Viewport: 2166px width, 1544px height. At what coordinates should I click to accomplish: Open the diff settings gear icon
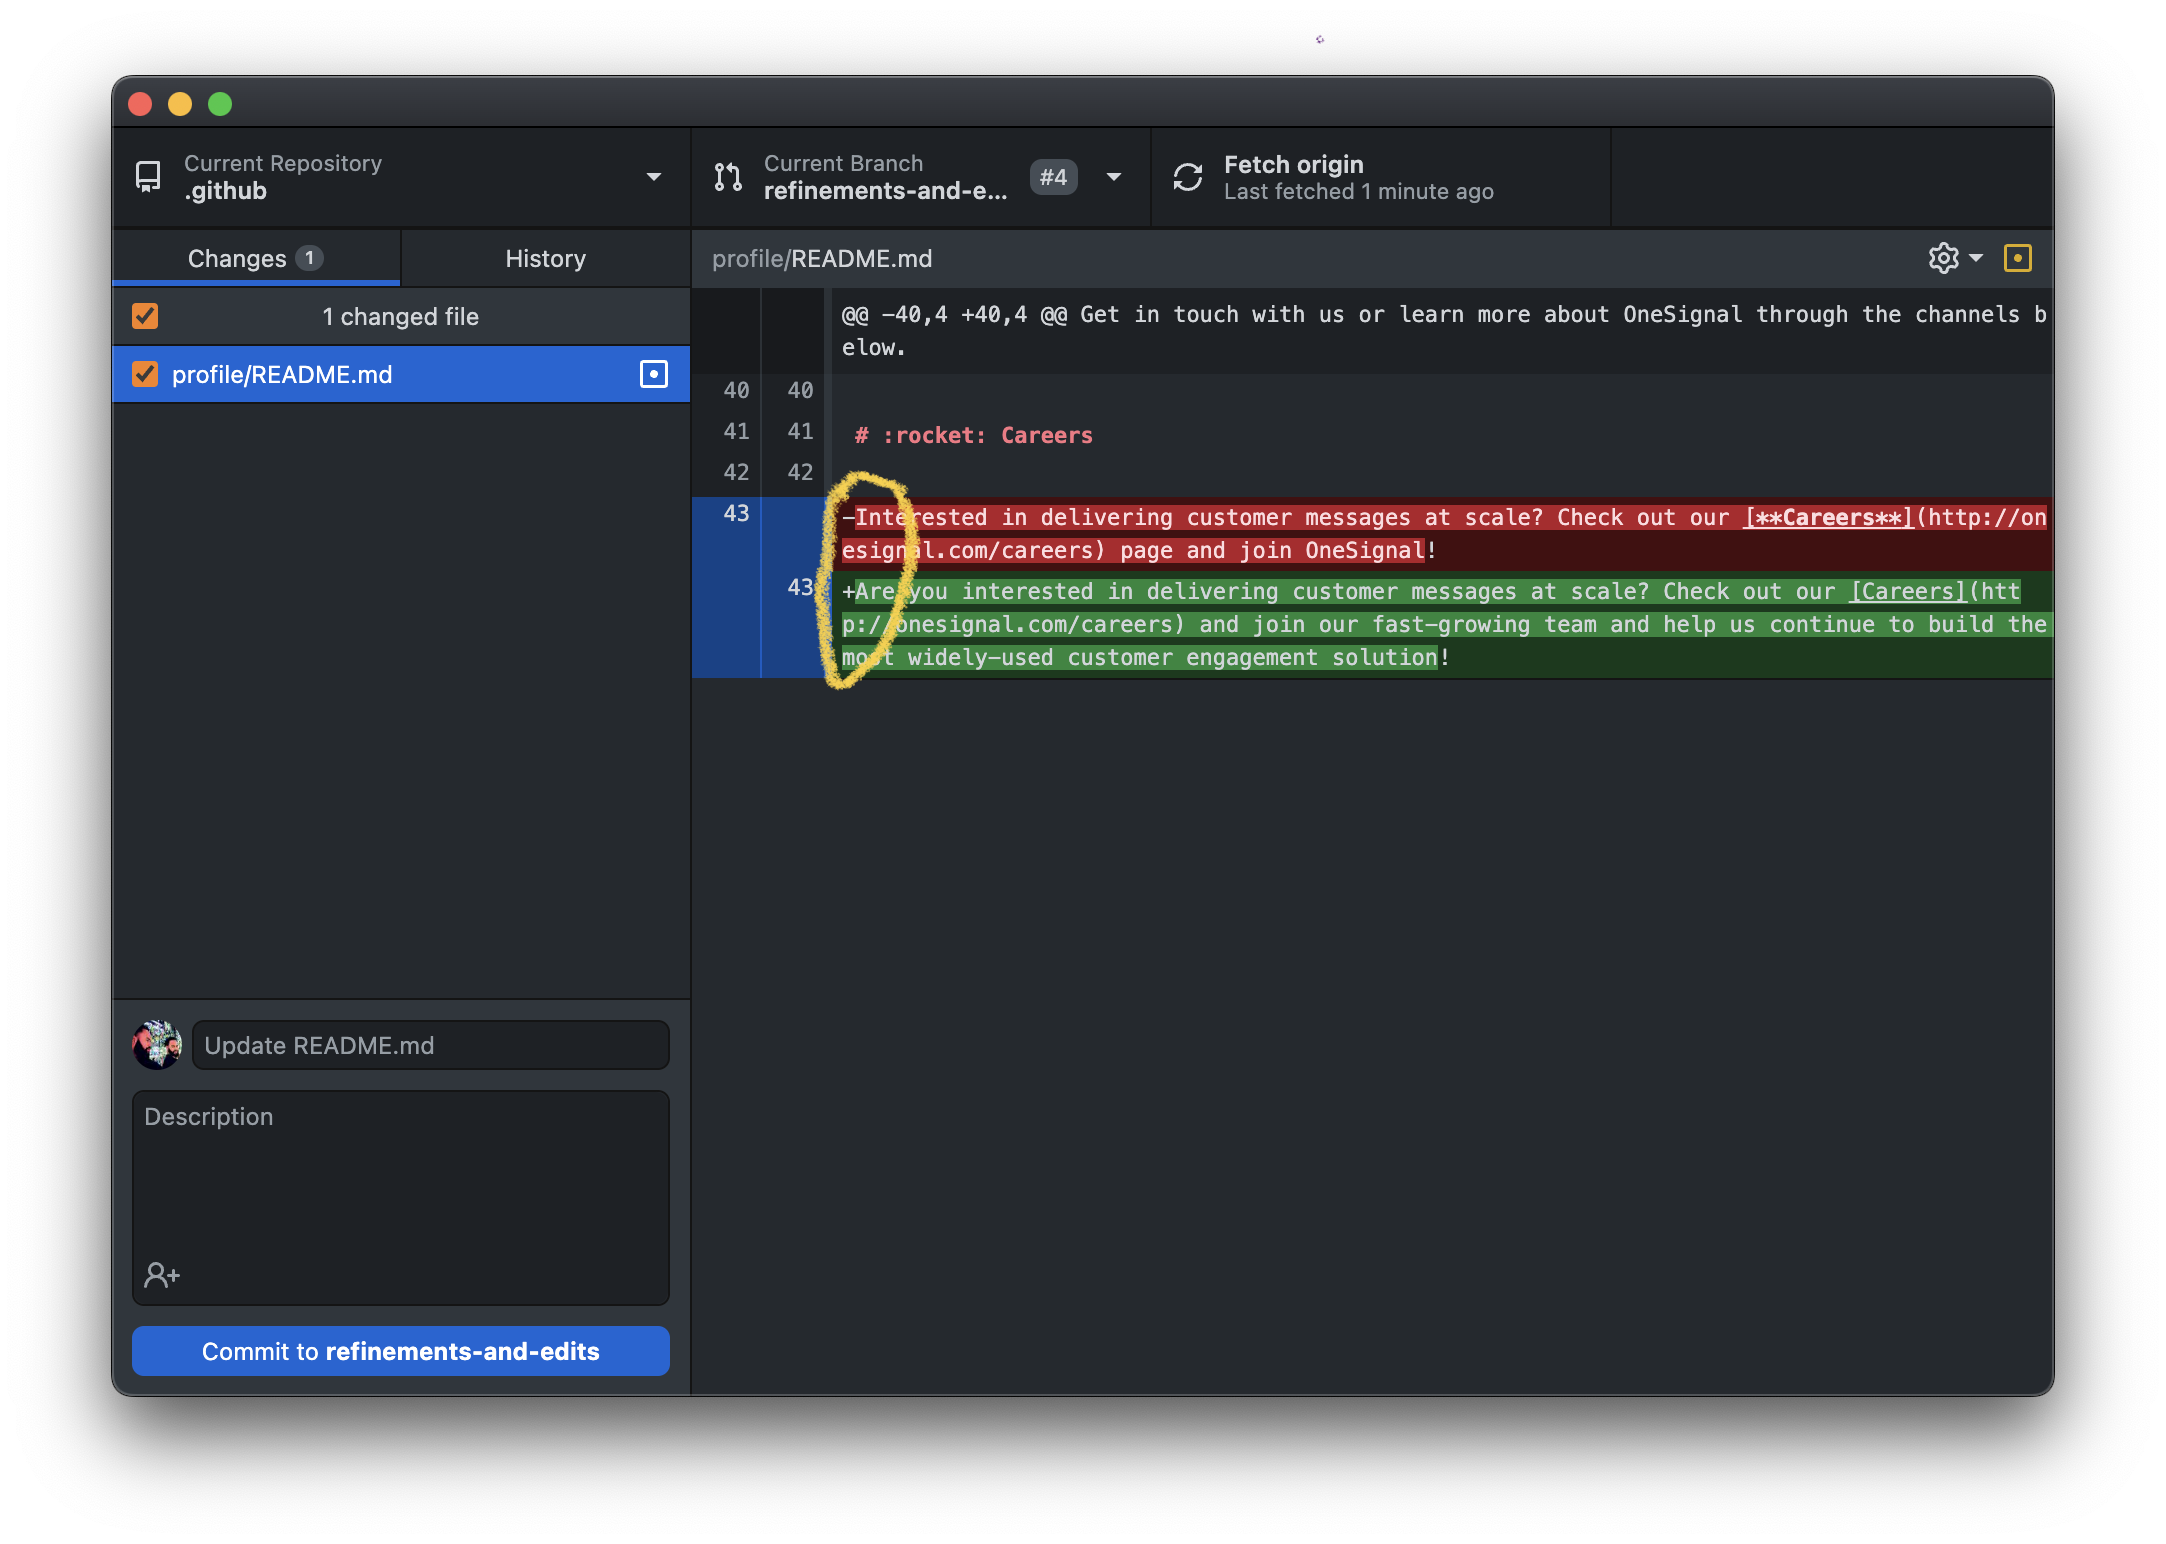(1944, 258)
